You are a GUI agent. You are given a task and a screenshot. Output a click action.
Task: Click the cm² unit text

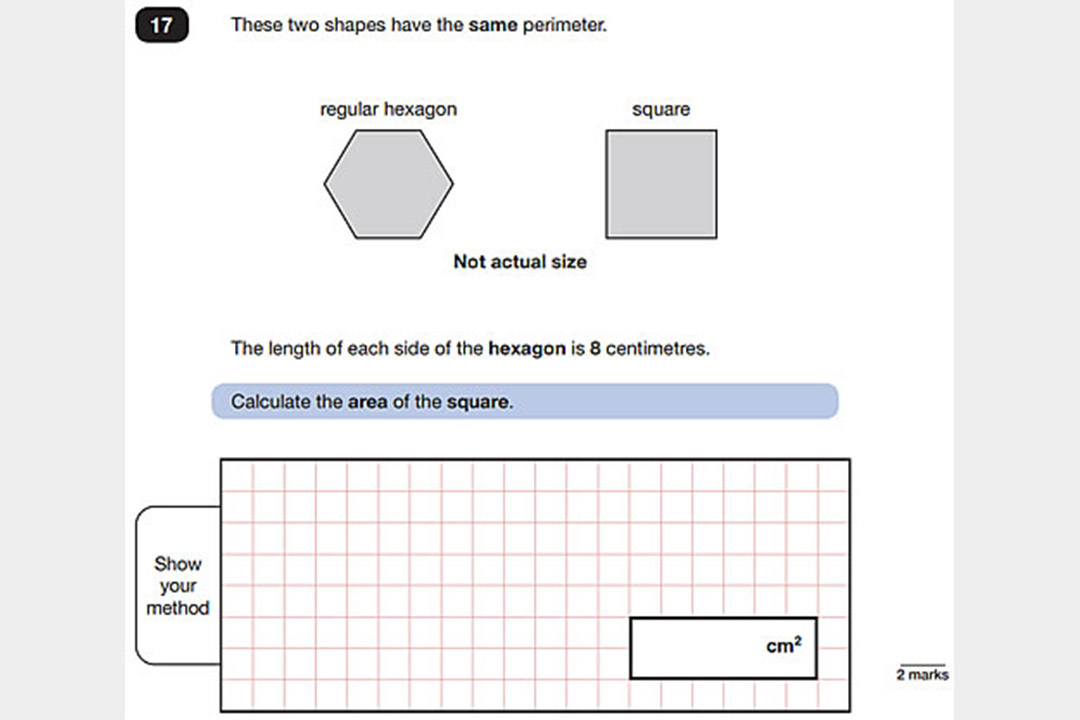coord(783,646)
